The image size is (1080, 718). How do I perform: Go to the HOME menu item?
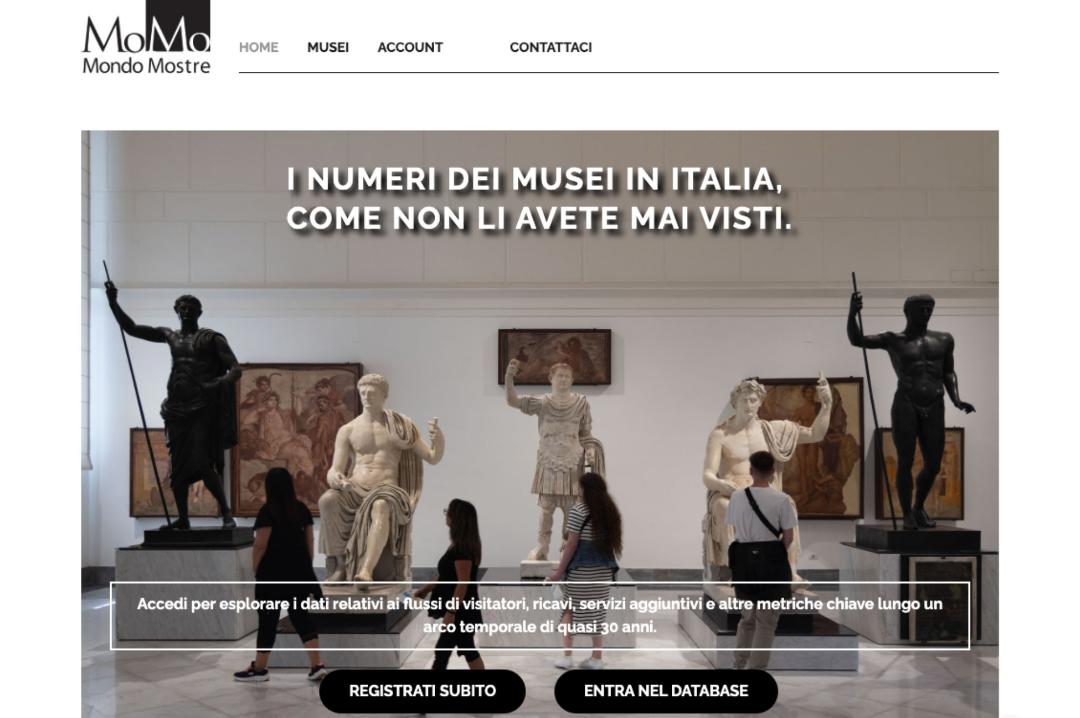click(x=258, y=48)
